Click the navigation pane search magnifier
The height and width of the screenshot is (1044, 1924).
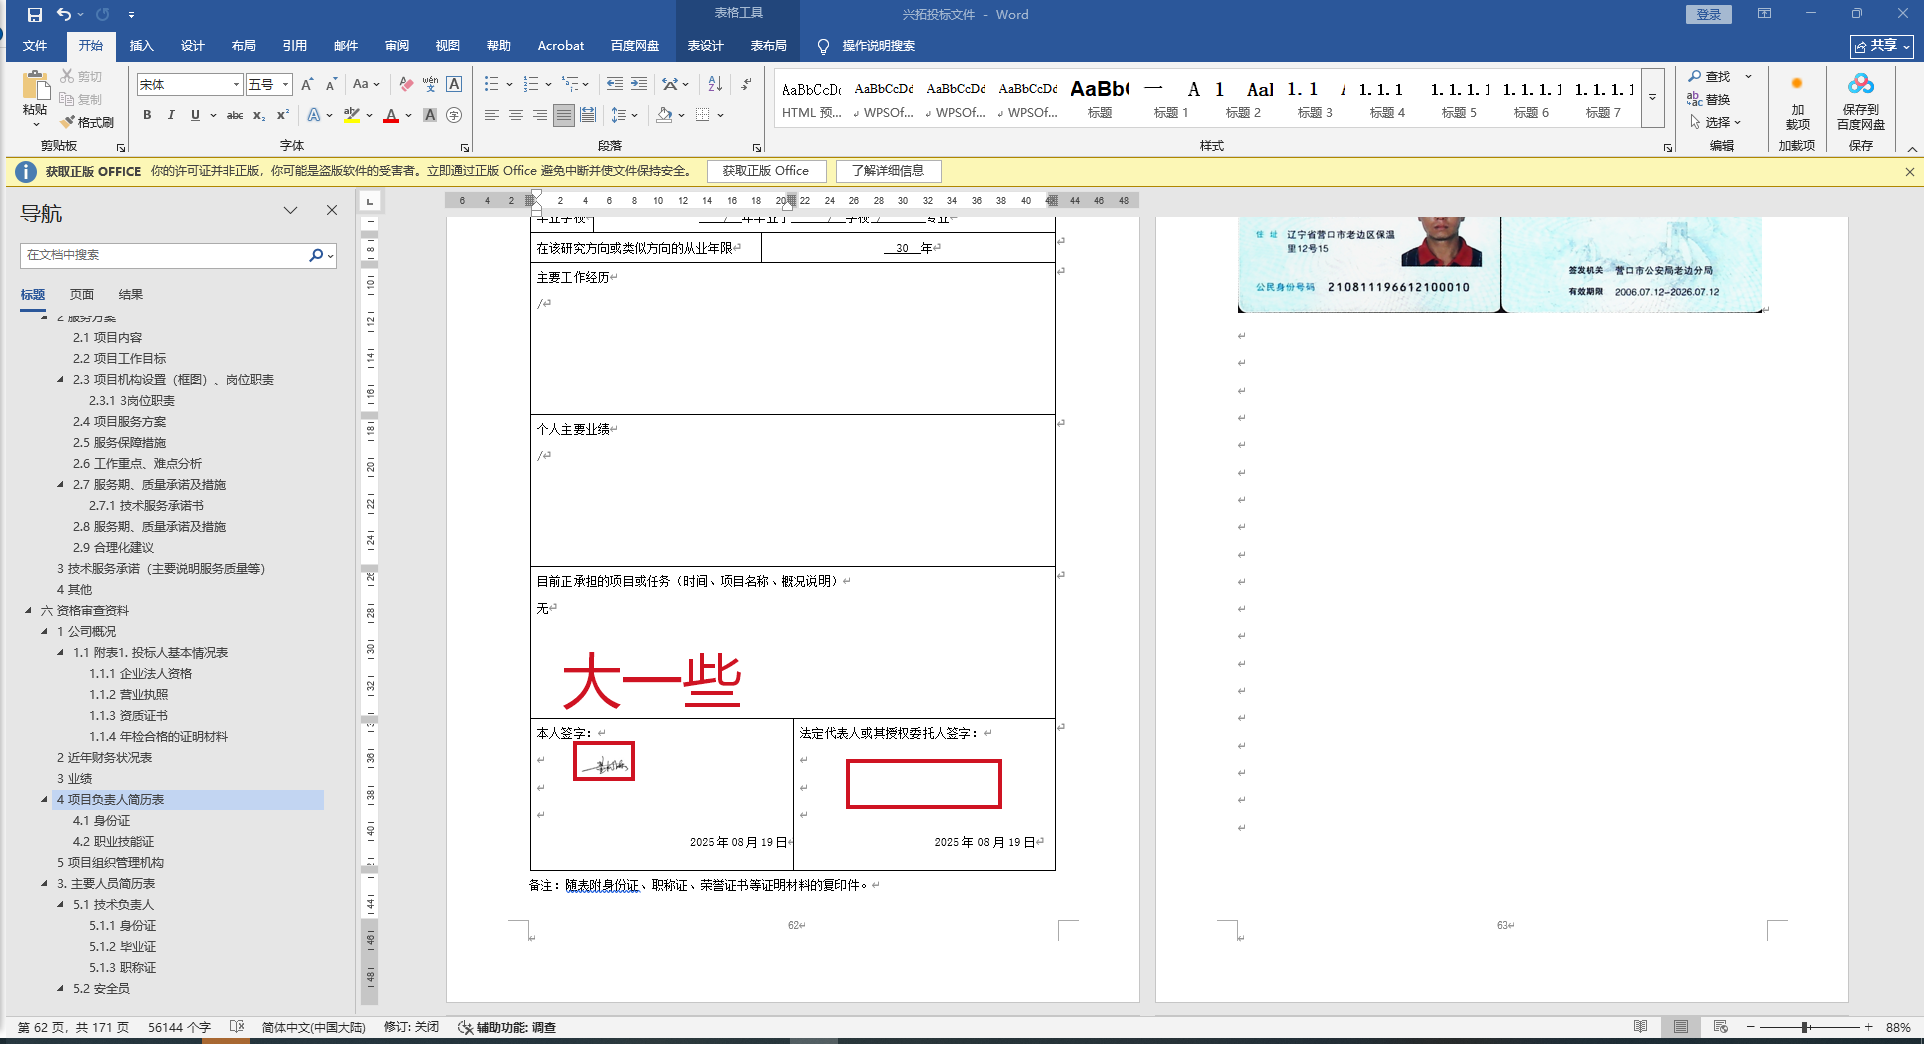(x=316, y=255)
